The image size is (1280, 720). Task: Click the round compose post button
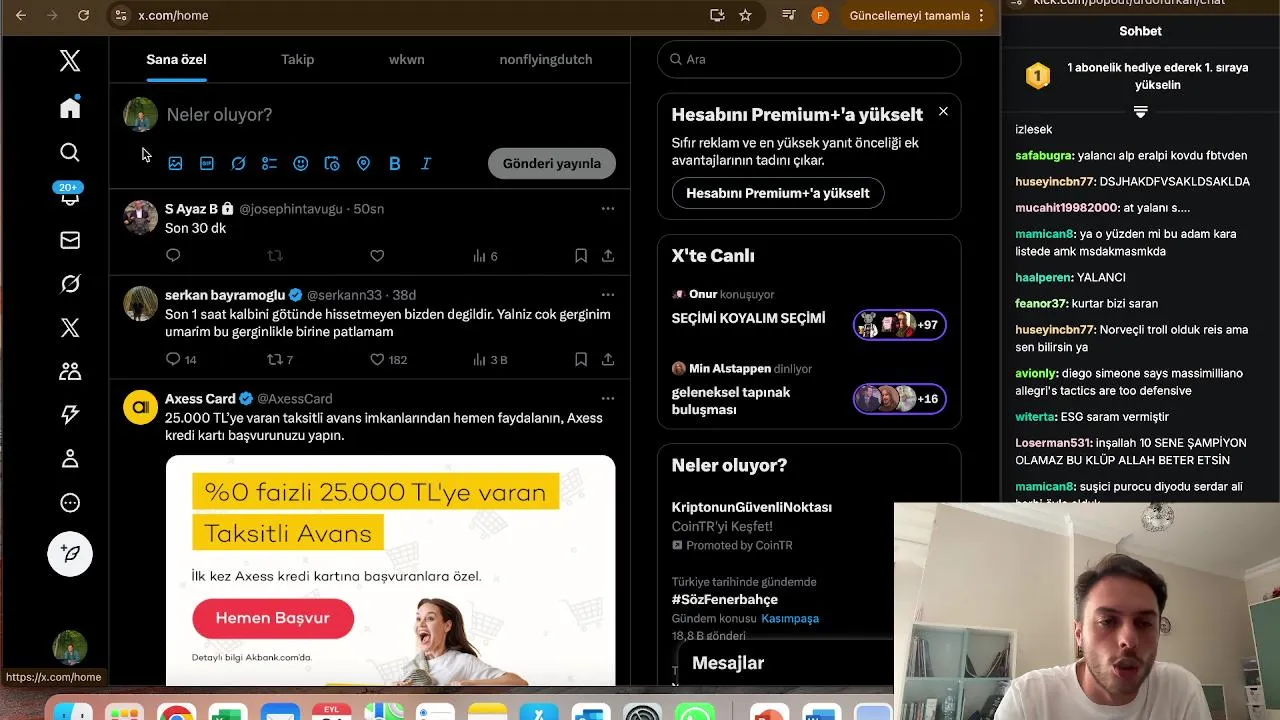(x=70, y=554)
